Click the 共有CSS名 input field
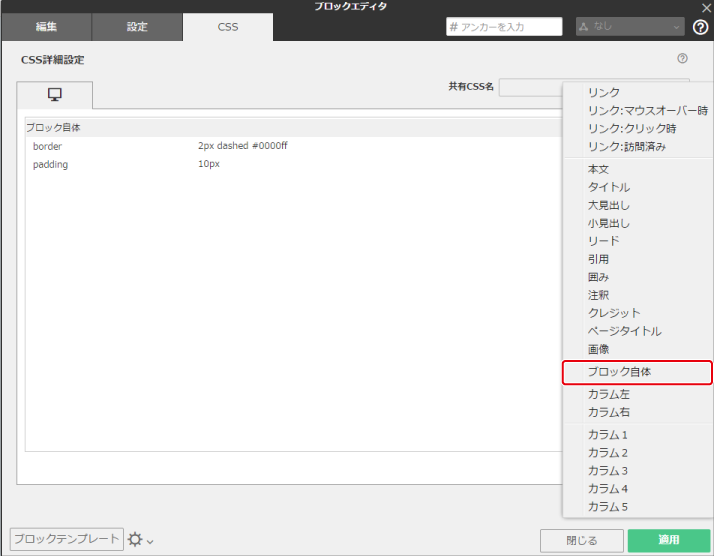This screenshot has height=556, width=714. pyautogui.click(x=531, y=87)
